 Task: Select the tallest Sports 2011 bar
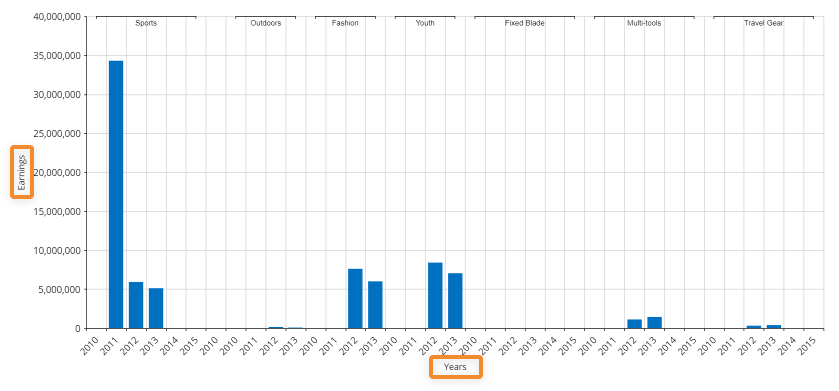(x=116, y=194)
